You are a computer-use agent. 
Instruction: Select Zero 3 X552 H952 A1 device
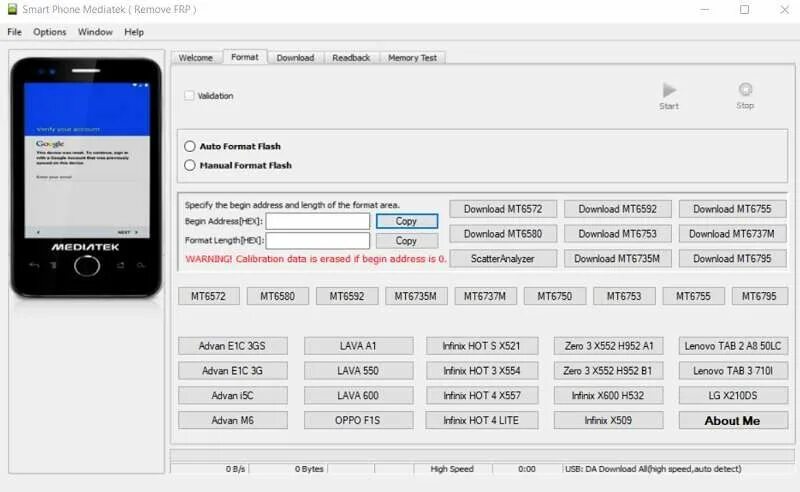click(x=609, y=346)
